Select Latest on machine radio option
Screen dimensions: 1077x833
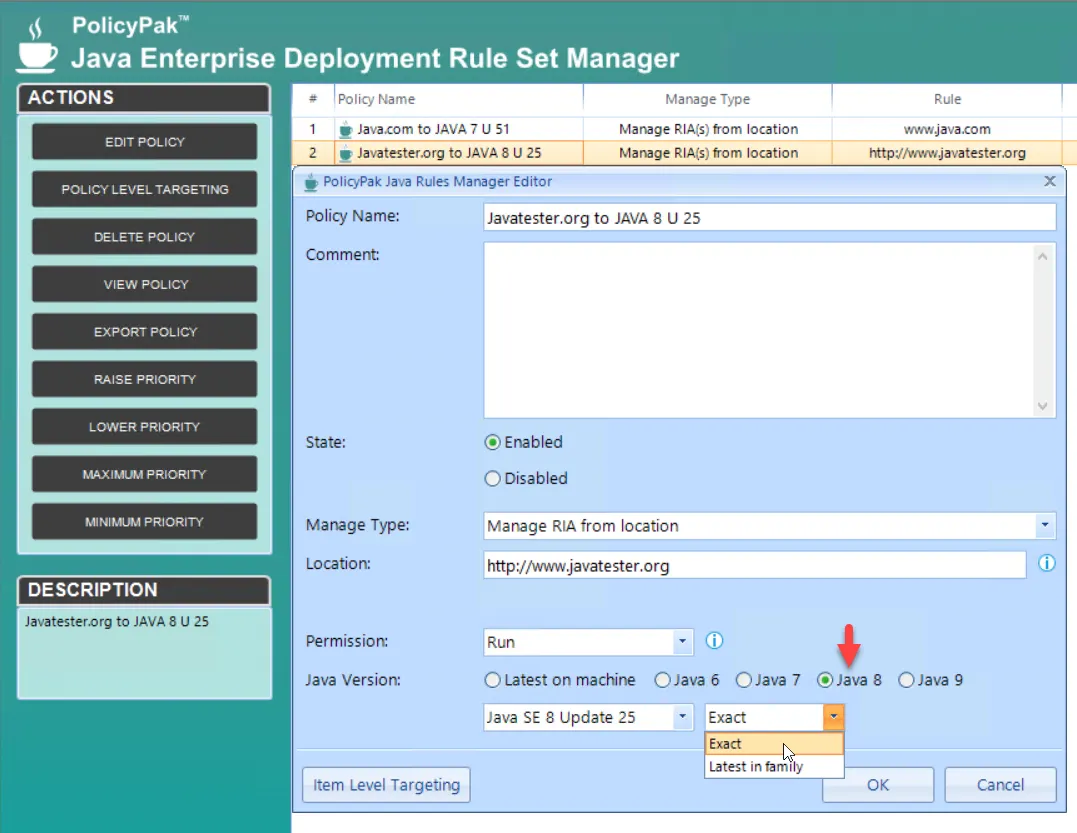coord(492,680)
